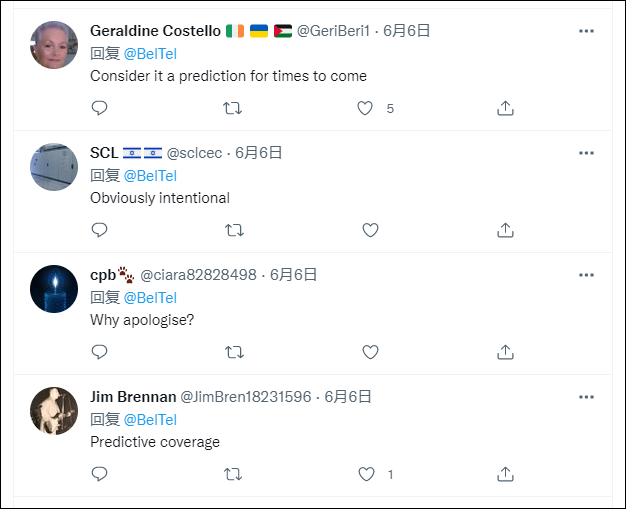Share Geraldine Costello's tweet
The image size is (626, 509).
pos(505,108)
